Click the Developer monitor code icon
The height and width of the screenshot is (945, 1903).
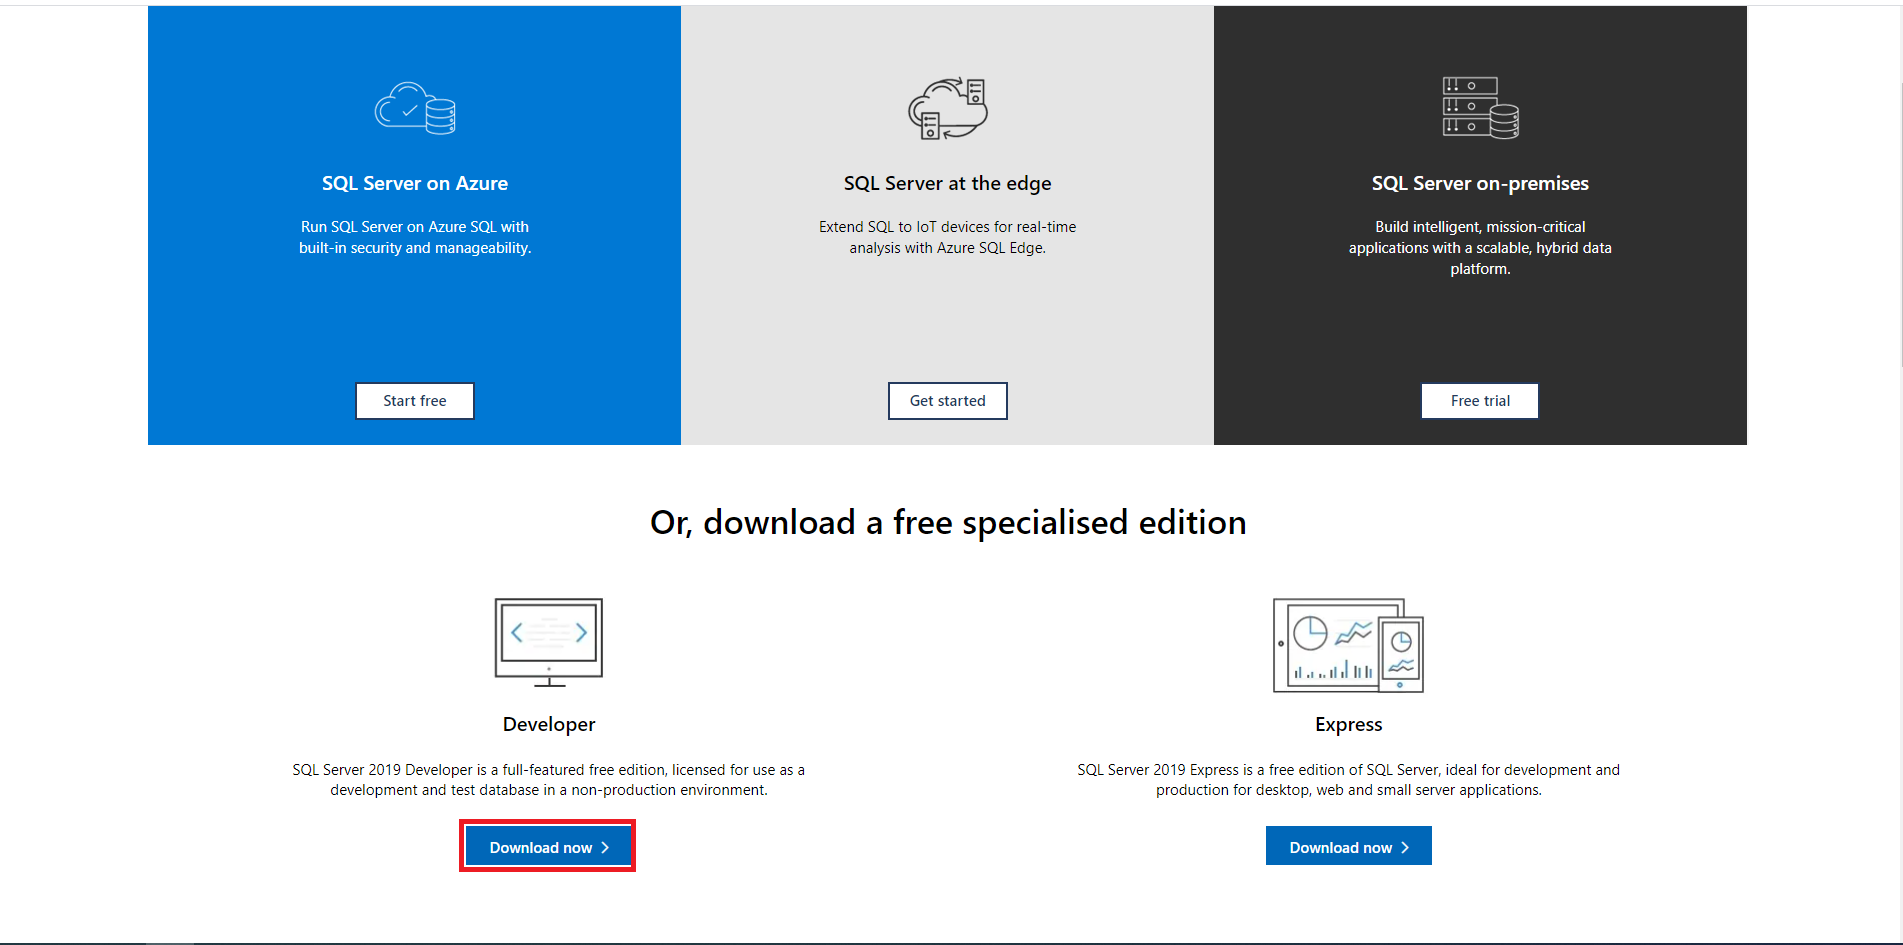click(549, 643)
